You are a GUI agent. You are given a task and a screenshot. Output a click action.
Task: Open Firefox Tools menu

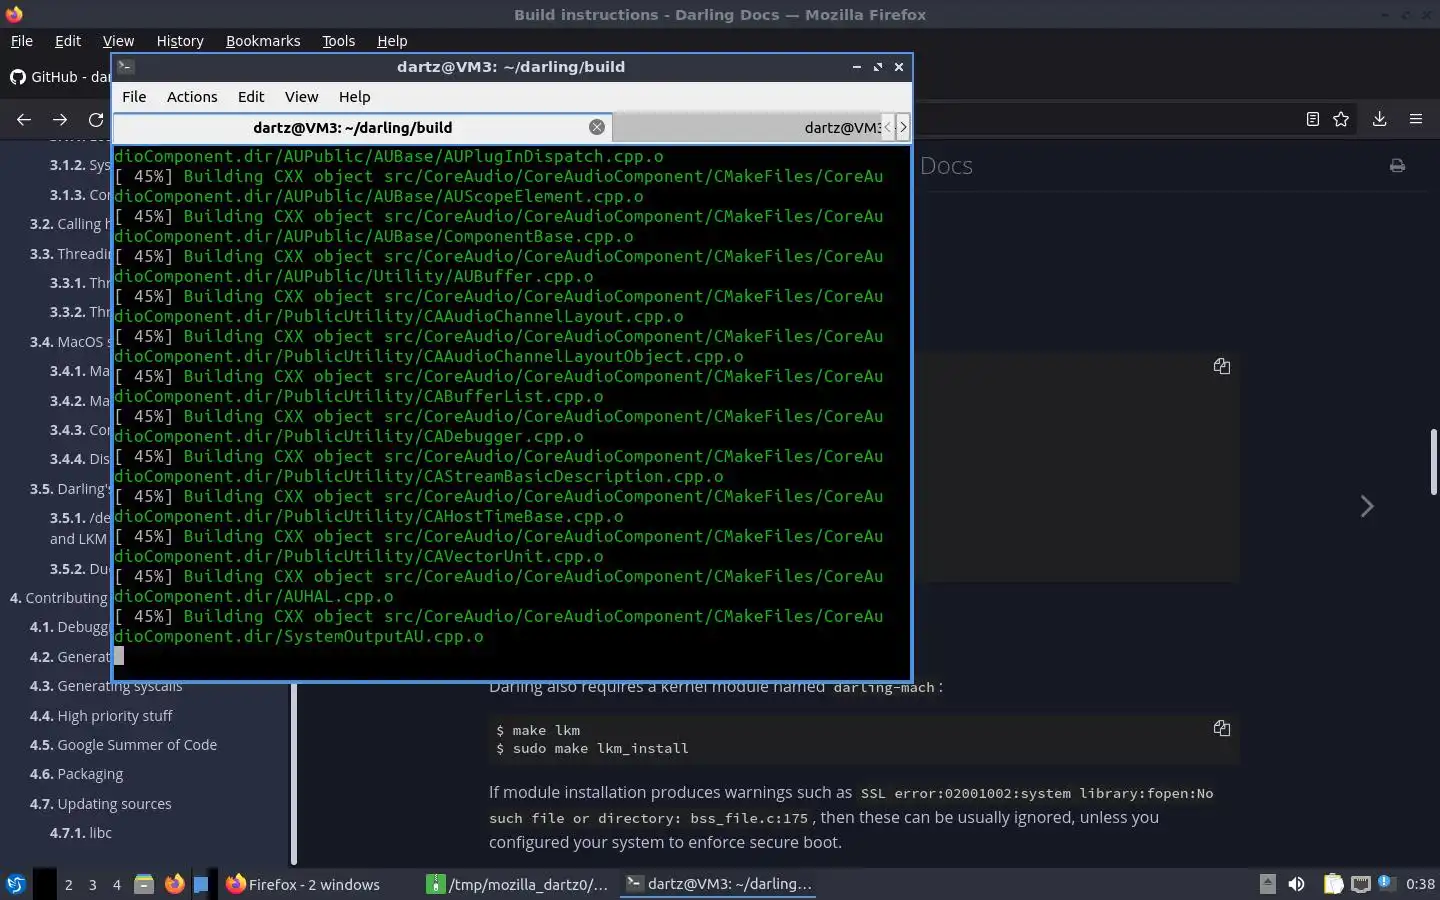tap(338, 41)
